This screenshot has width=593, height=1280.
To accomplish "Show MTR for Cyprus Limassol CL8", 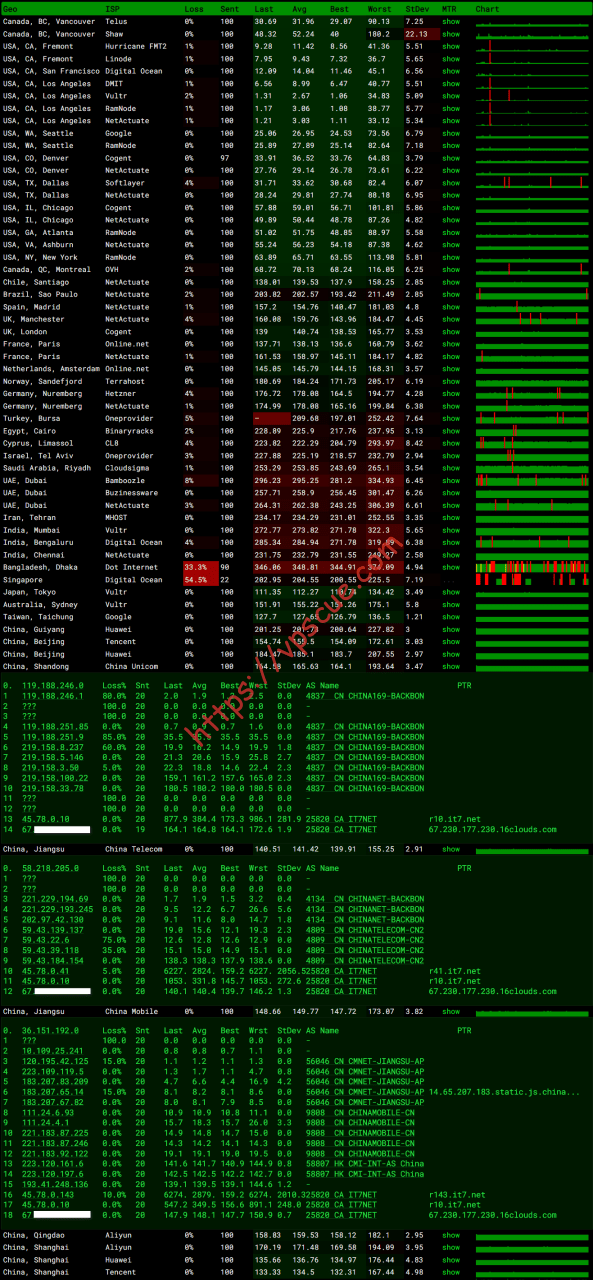I will [x=451, y=443].
